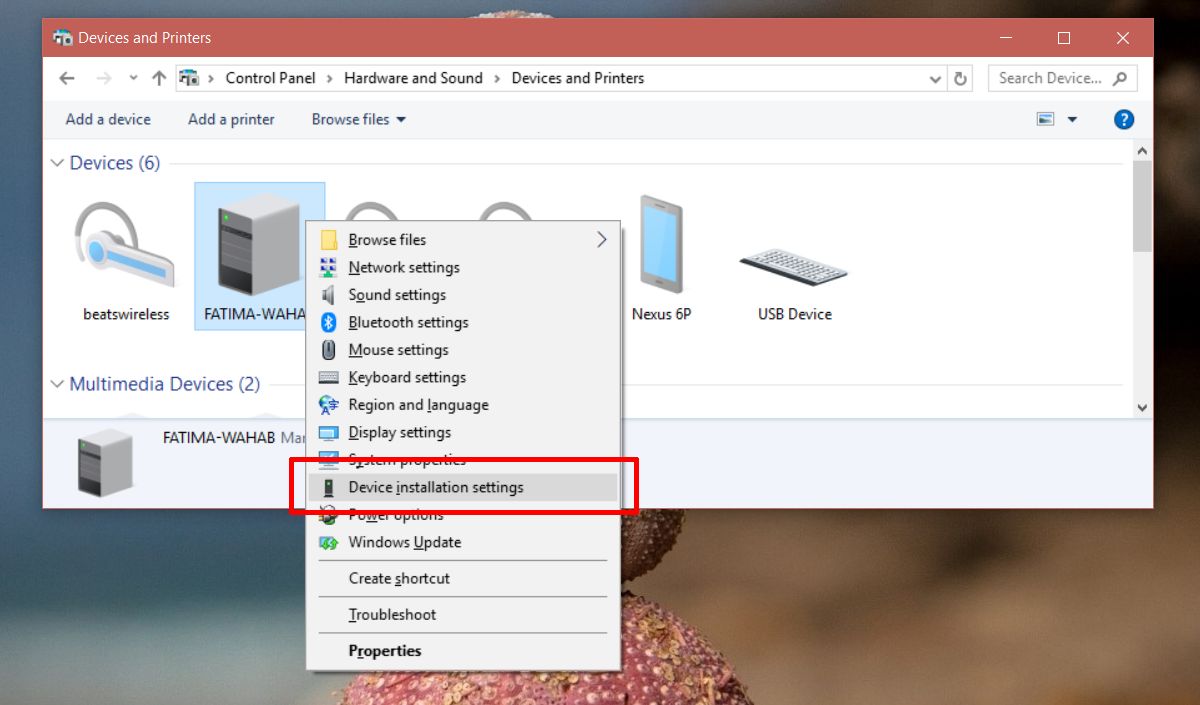Expand the chevron after Hardware and Sound breadcrumb
Screen dimensions: 1200x705
click(497, 78)
